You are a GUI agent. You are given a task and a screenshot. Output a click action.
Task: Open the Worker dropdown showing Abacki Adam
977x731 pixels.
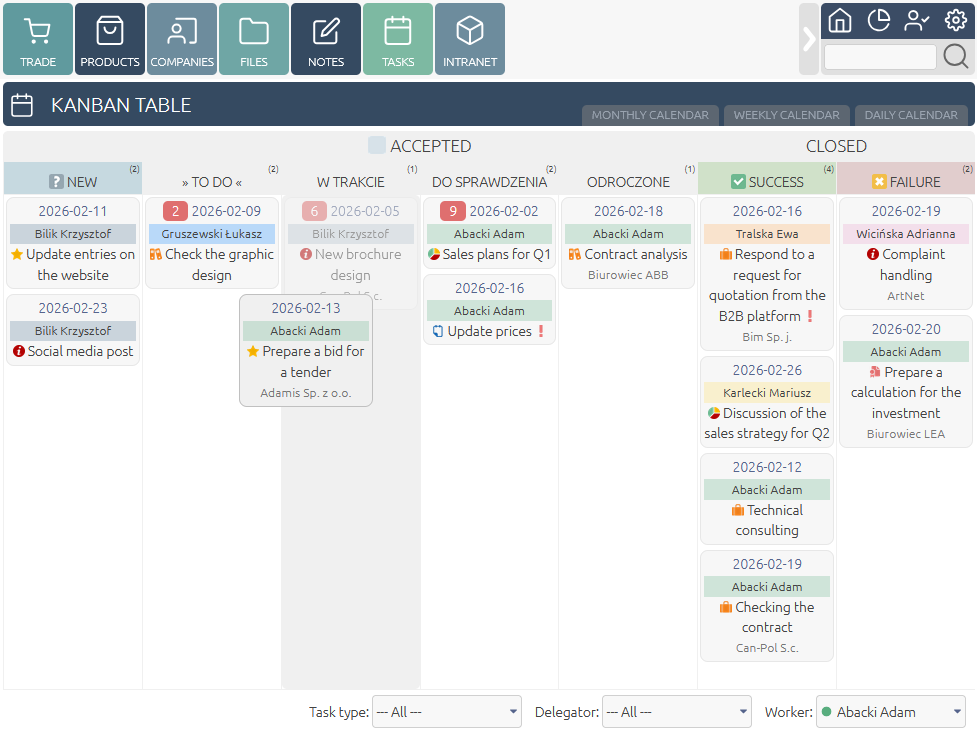tap(891, 712)
